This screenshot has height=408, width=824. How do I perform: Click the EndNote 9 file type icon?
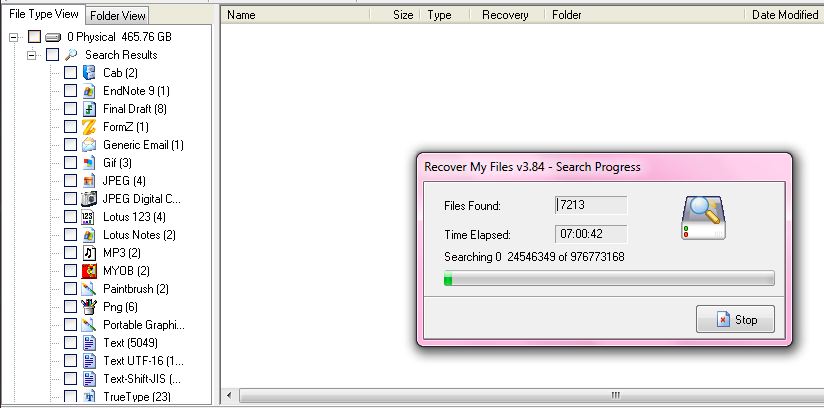pyautogui.click(x=89, y=91)
